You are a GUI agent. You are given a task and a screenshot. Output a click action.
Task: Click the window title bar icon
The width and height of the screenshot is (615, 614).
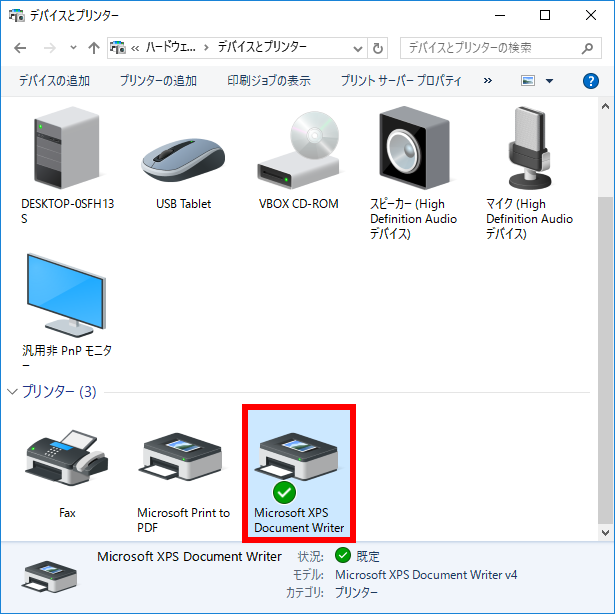[x=17, y=15]
